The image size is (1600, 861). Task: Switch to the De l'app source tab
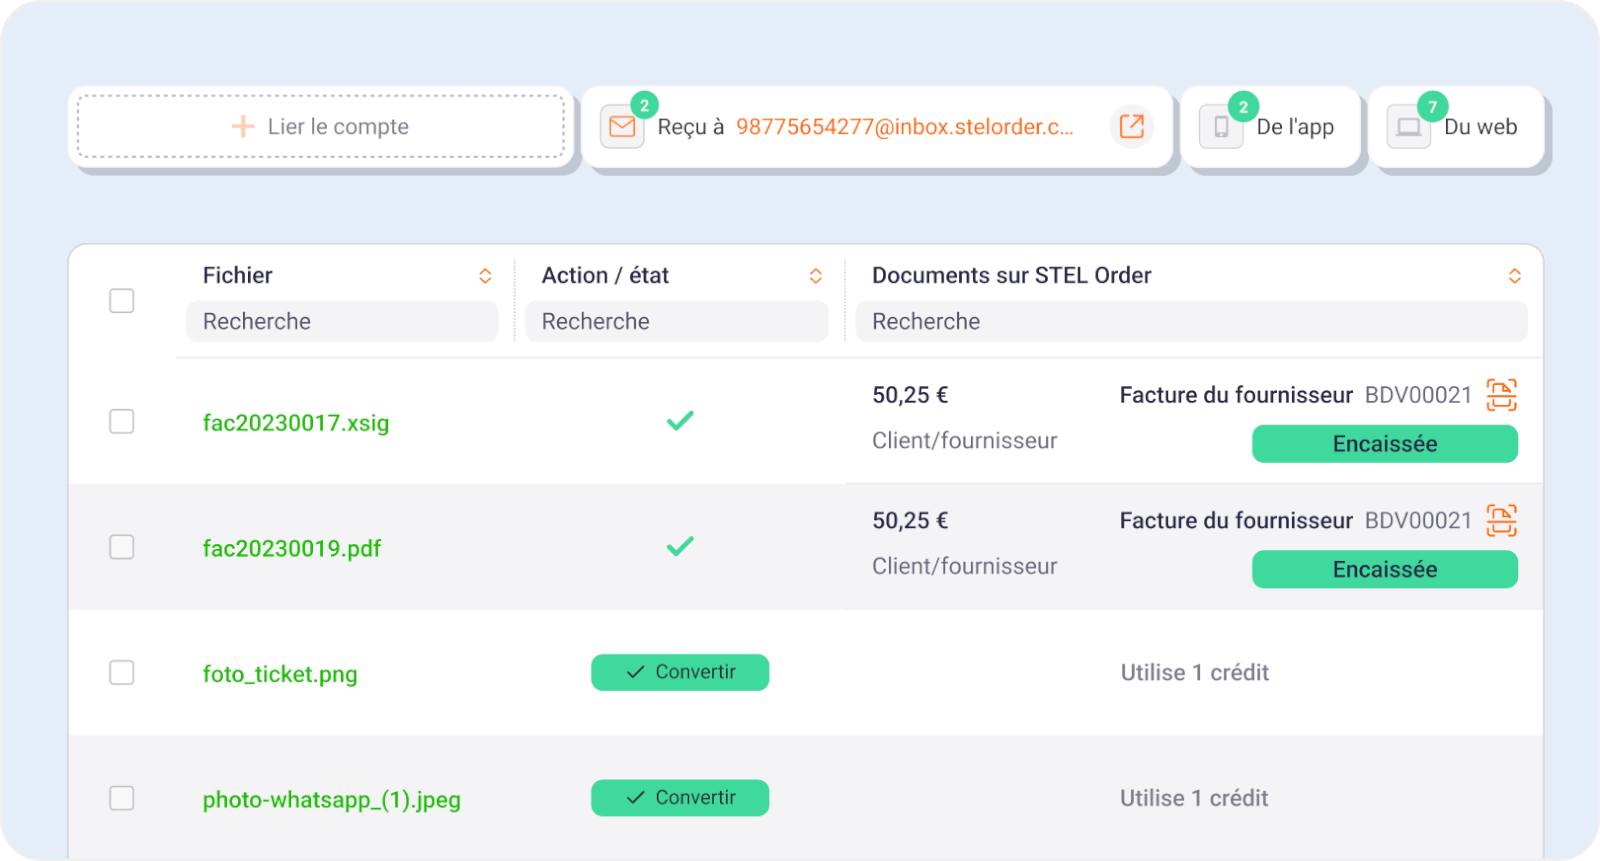pos(1294,127)
